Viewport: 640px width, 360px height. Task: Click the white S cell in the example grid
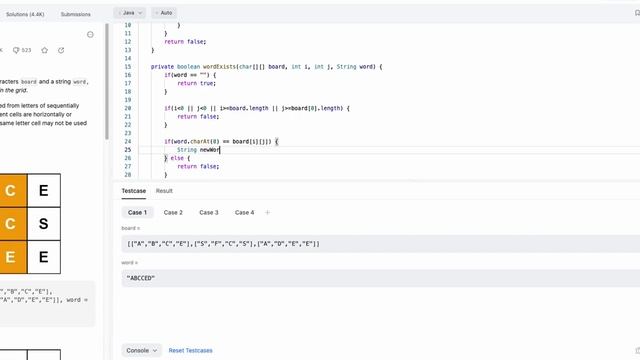coord(44,224)
